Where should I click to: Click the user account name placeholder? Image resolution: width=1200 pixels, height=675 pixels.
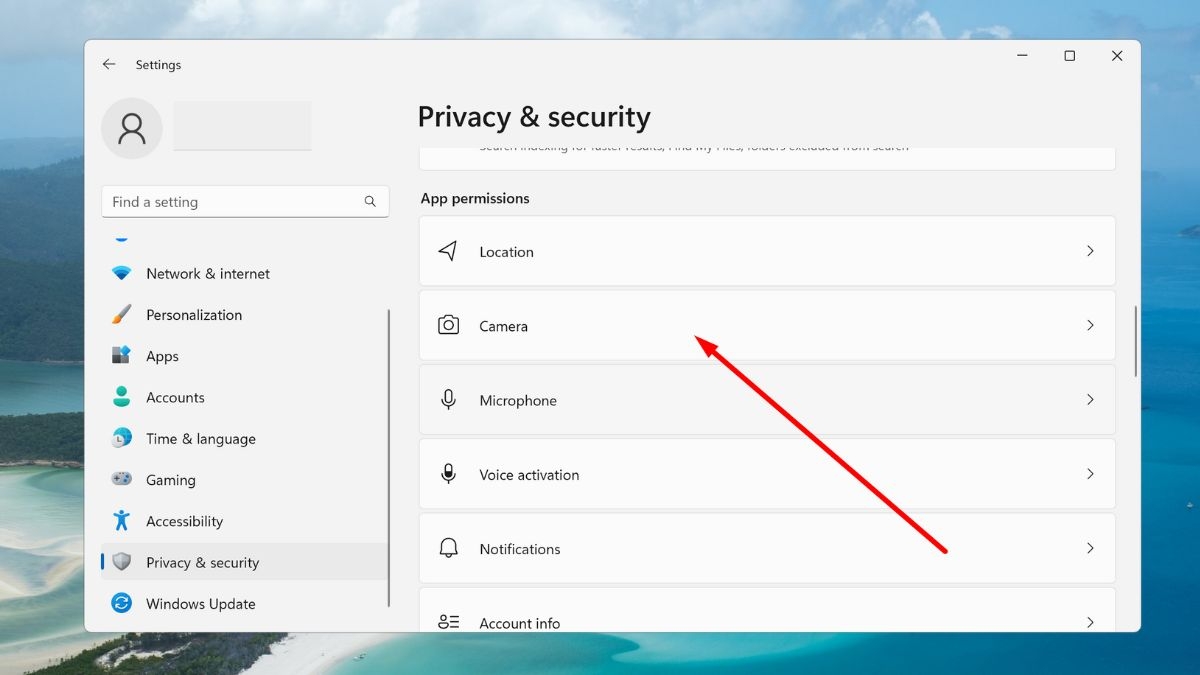click(242, 126)
